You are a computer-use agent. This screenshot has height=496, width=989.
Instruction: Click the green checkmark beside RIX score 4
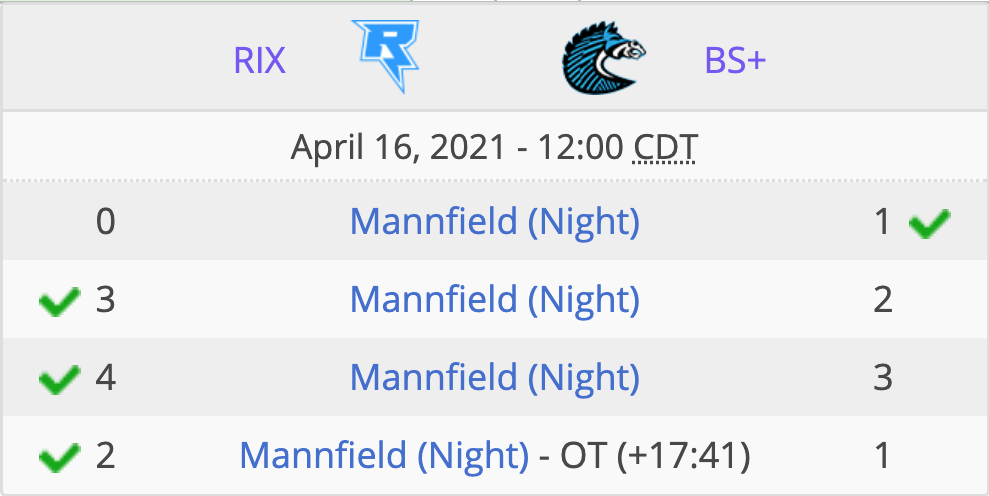pos(59,379)
